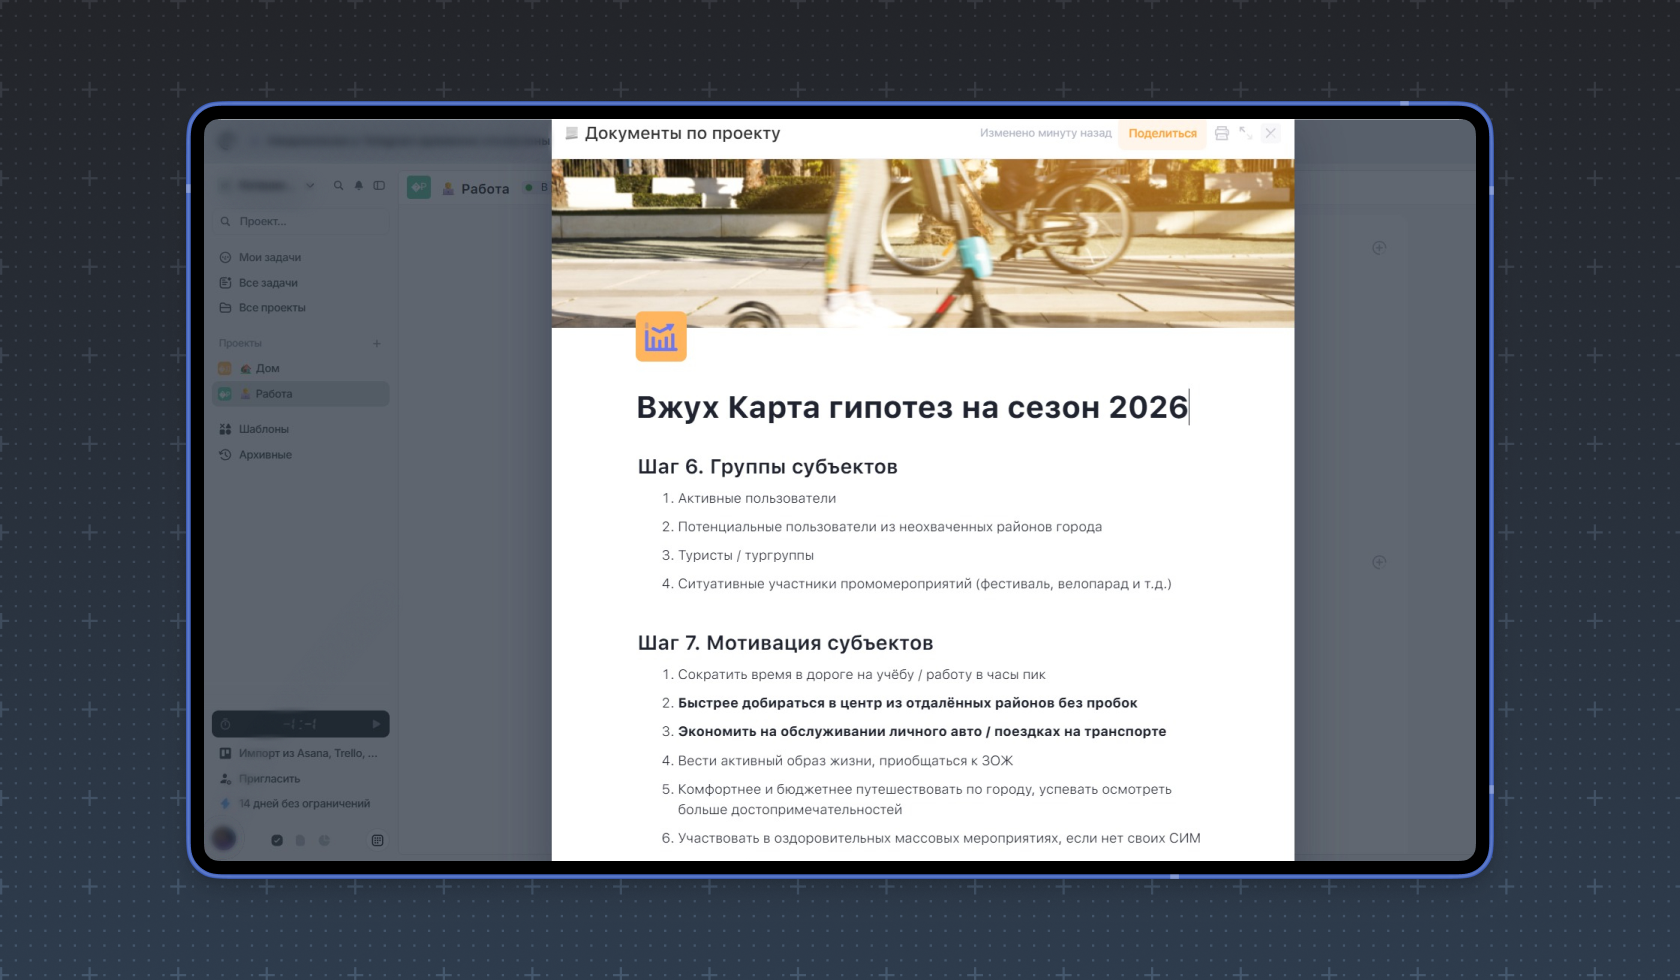Expand the workspace selector chevron
Image resolution: width=1680 pixels, height=980 pixels.
(311, 184)
